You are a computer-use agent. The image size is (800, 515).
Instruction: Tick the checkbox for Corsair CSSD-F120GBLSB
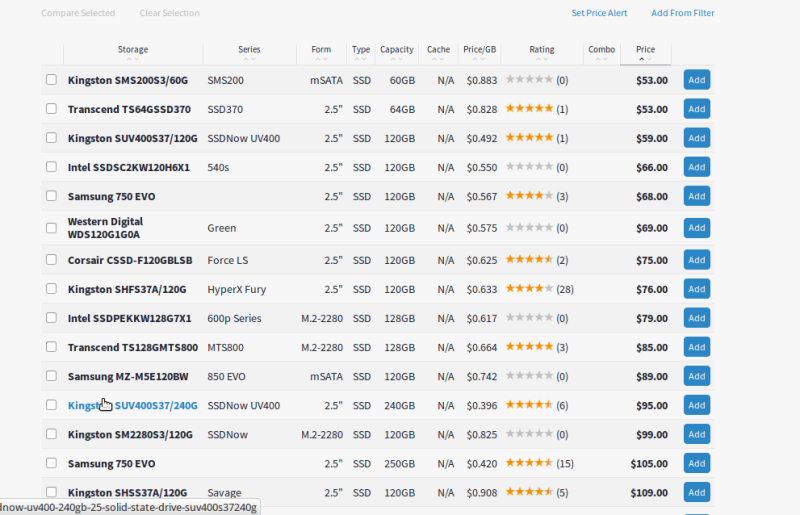tap(51, 260)
